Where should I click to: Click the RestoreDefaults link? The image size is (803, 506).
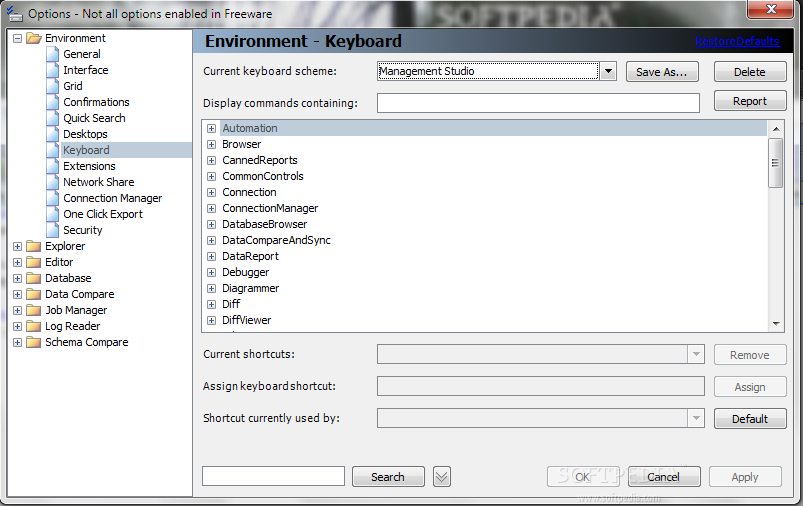coord(737,41)
